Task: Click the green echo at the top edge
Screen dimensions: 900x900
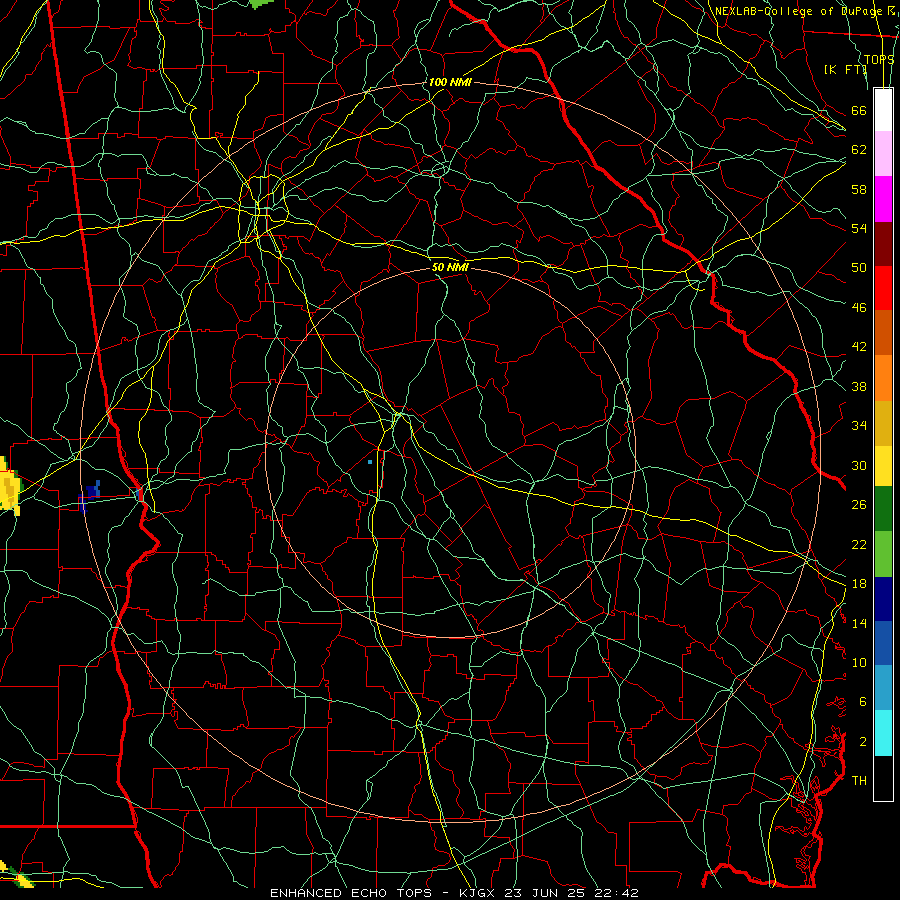Action: pyautogui.click(x=262, y=3)
